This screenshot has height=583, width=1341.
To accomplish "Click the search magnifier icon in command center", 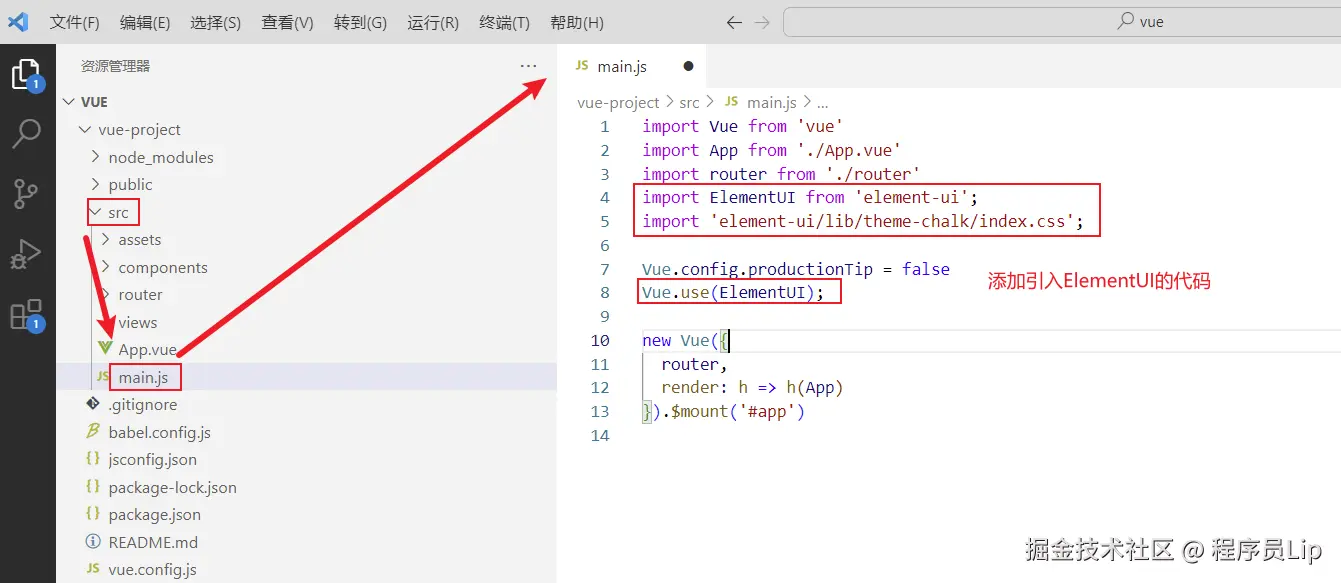I will pyautogui.click(x=1126, y=21).
